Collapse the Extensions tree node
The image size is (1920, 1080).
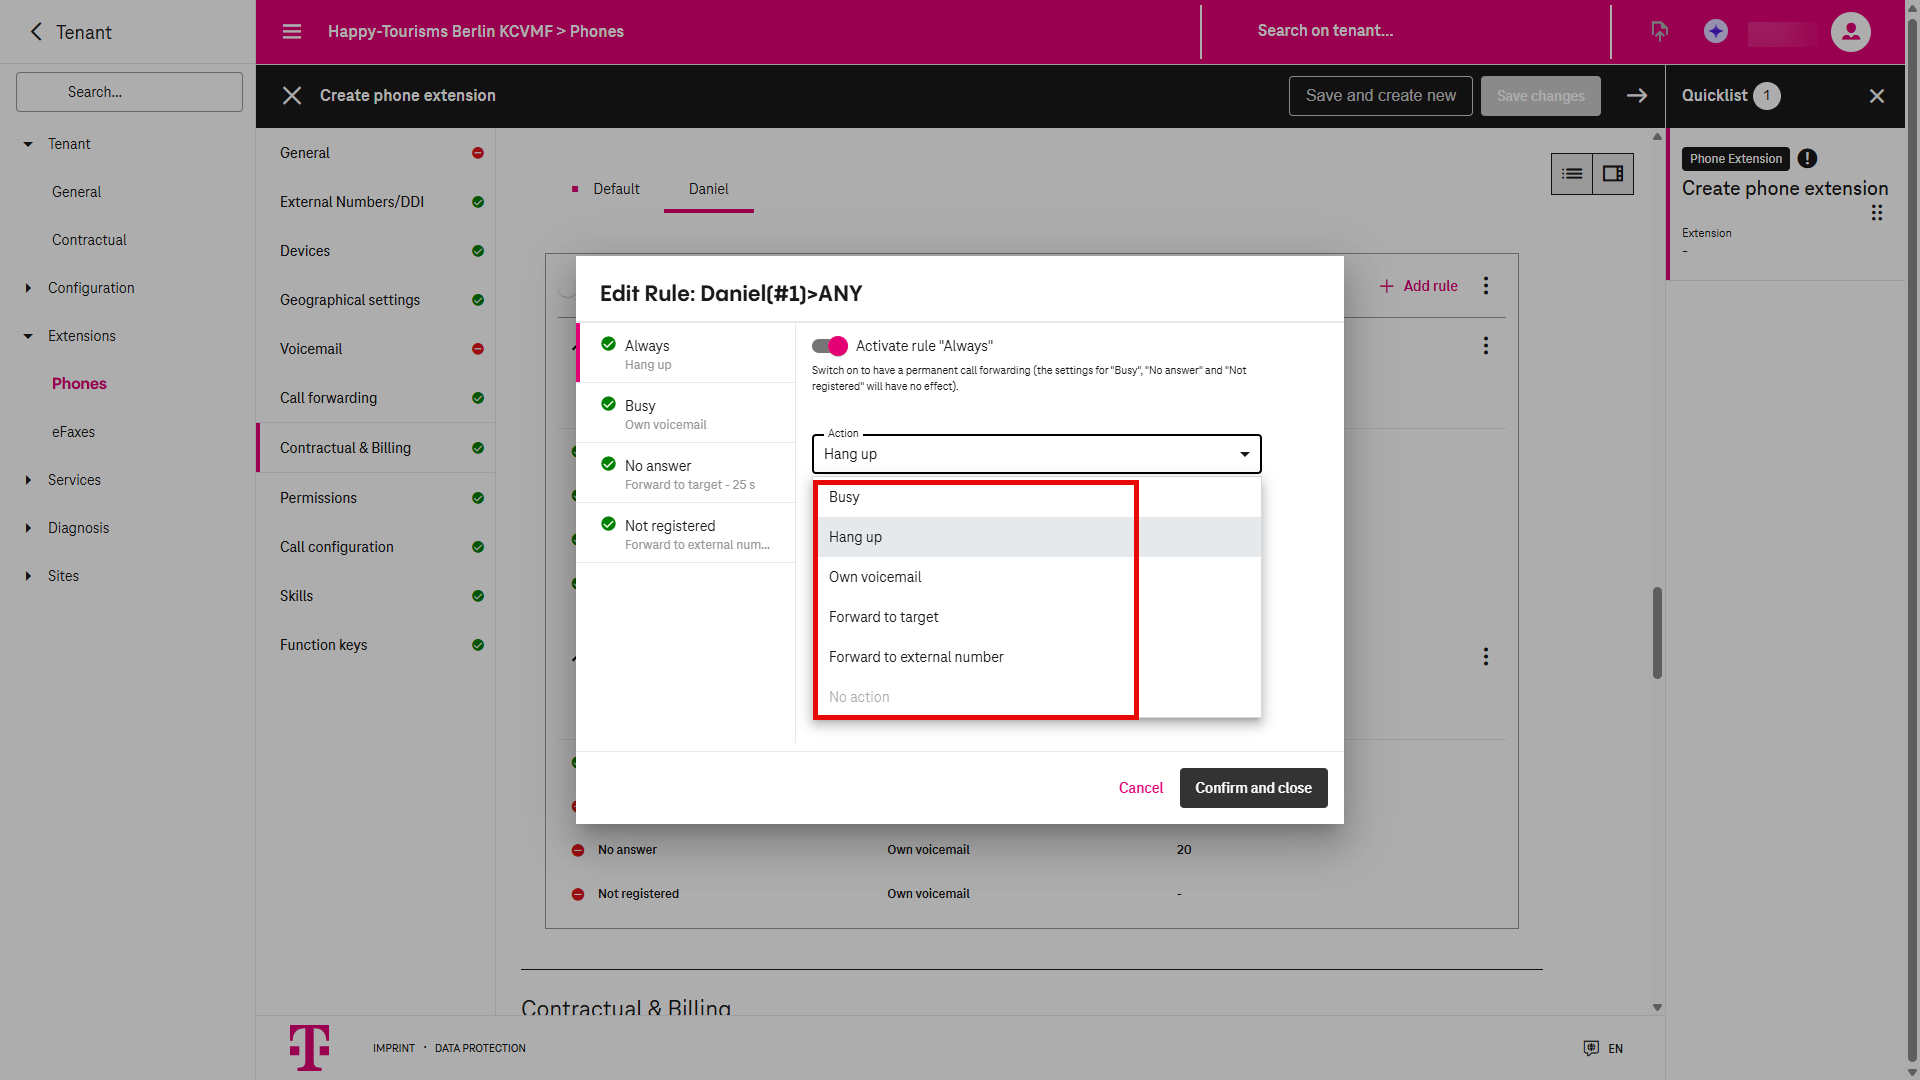click(28, 336)
